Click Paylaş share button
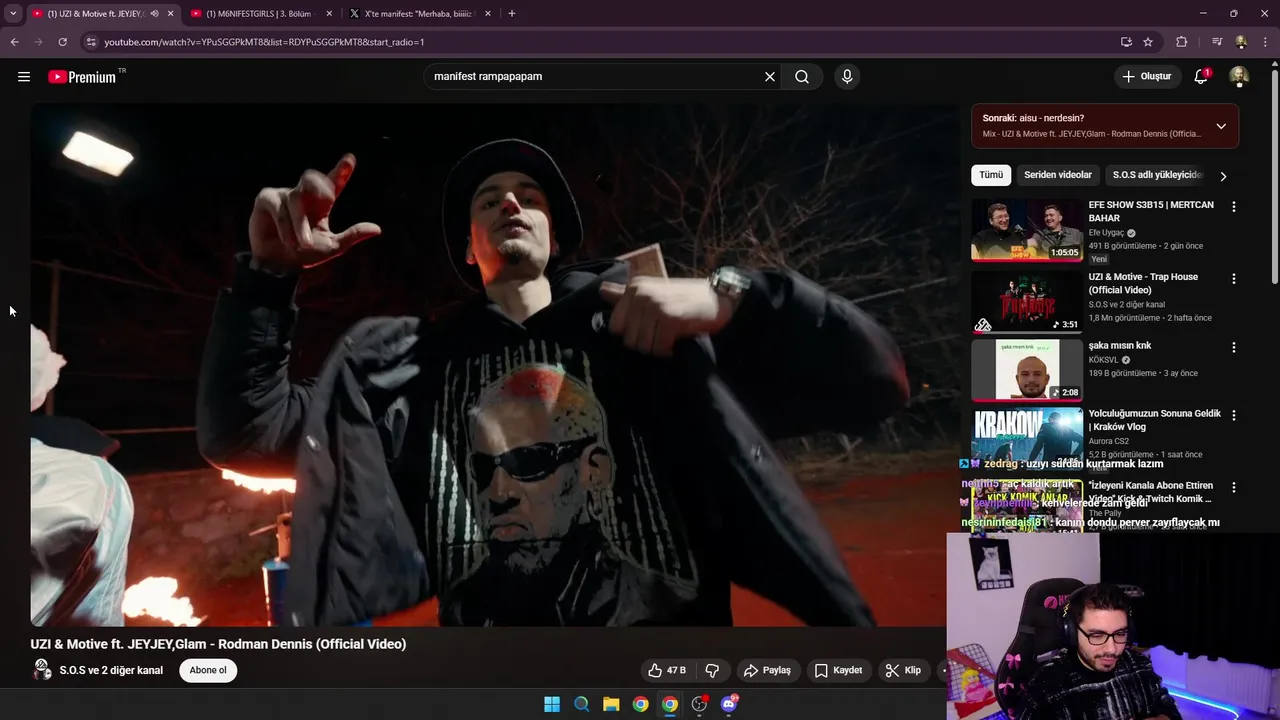 [x=767, y=670]
